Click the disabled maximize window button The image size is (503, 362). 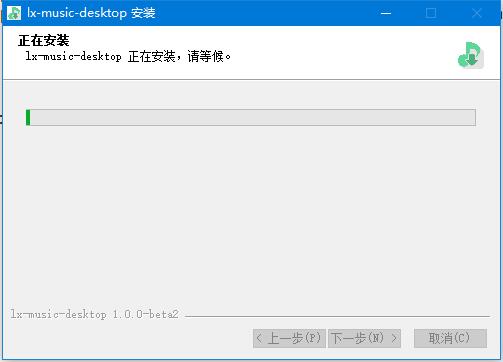point(431,13)
